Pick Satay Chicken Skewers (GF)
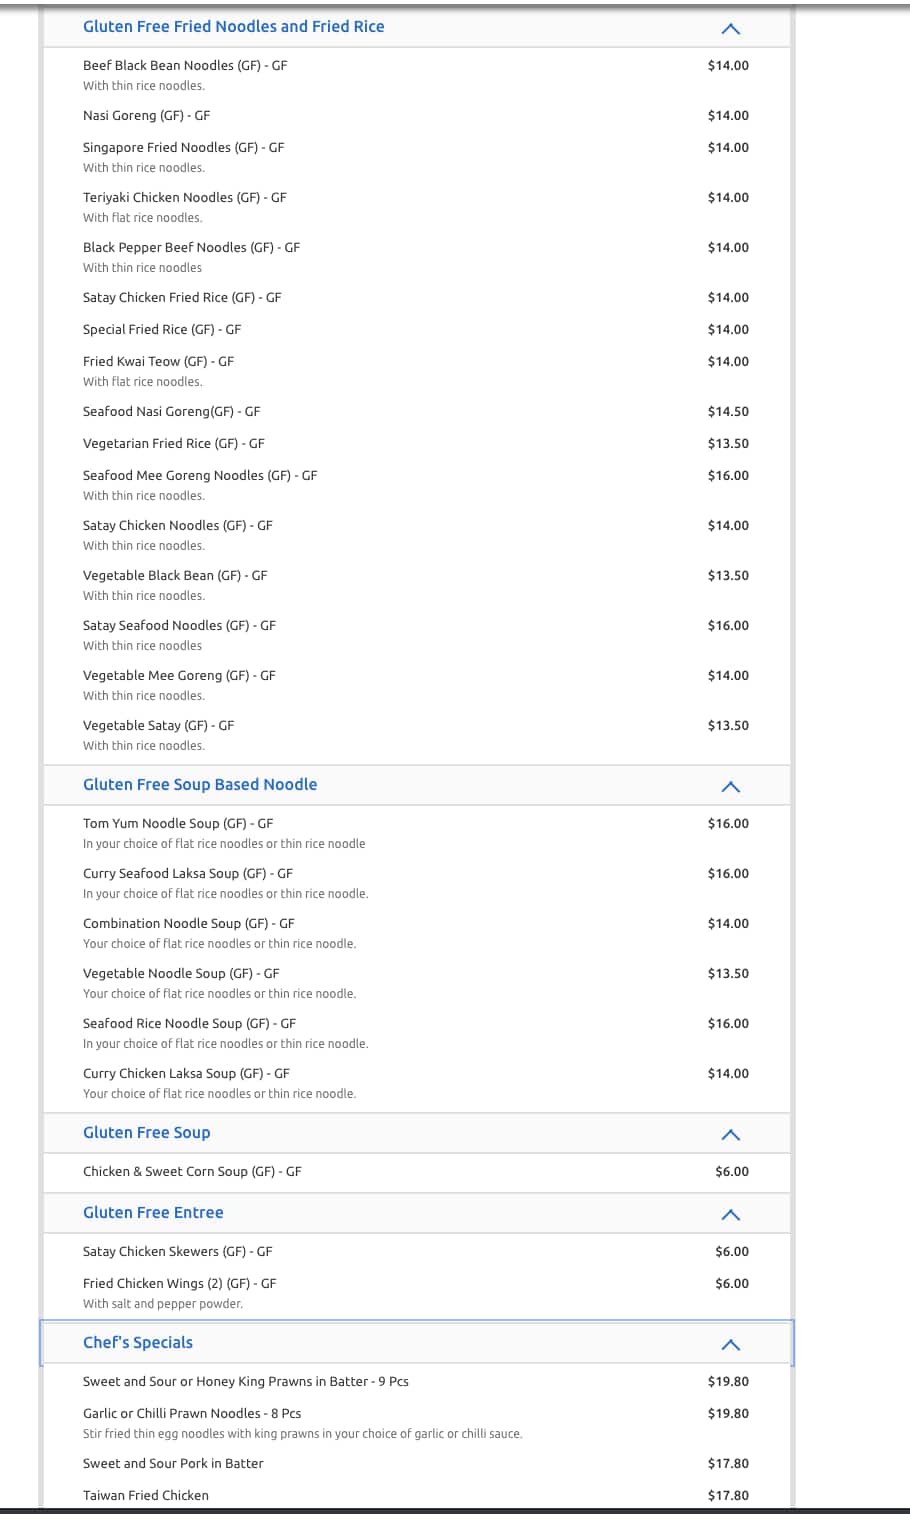This screenshot has height=1514, width=910. click(177, 1252)
